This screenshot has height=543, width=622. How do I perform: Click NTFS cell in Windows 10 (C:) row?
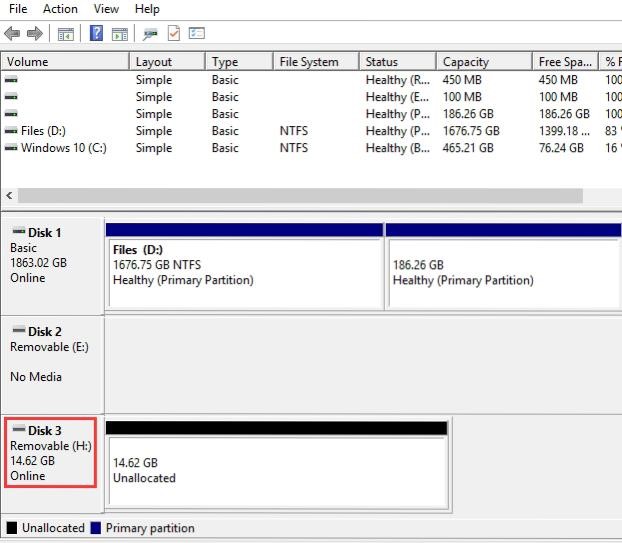[294, 148]
